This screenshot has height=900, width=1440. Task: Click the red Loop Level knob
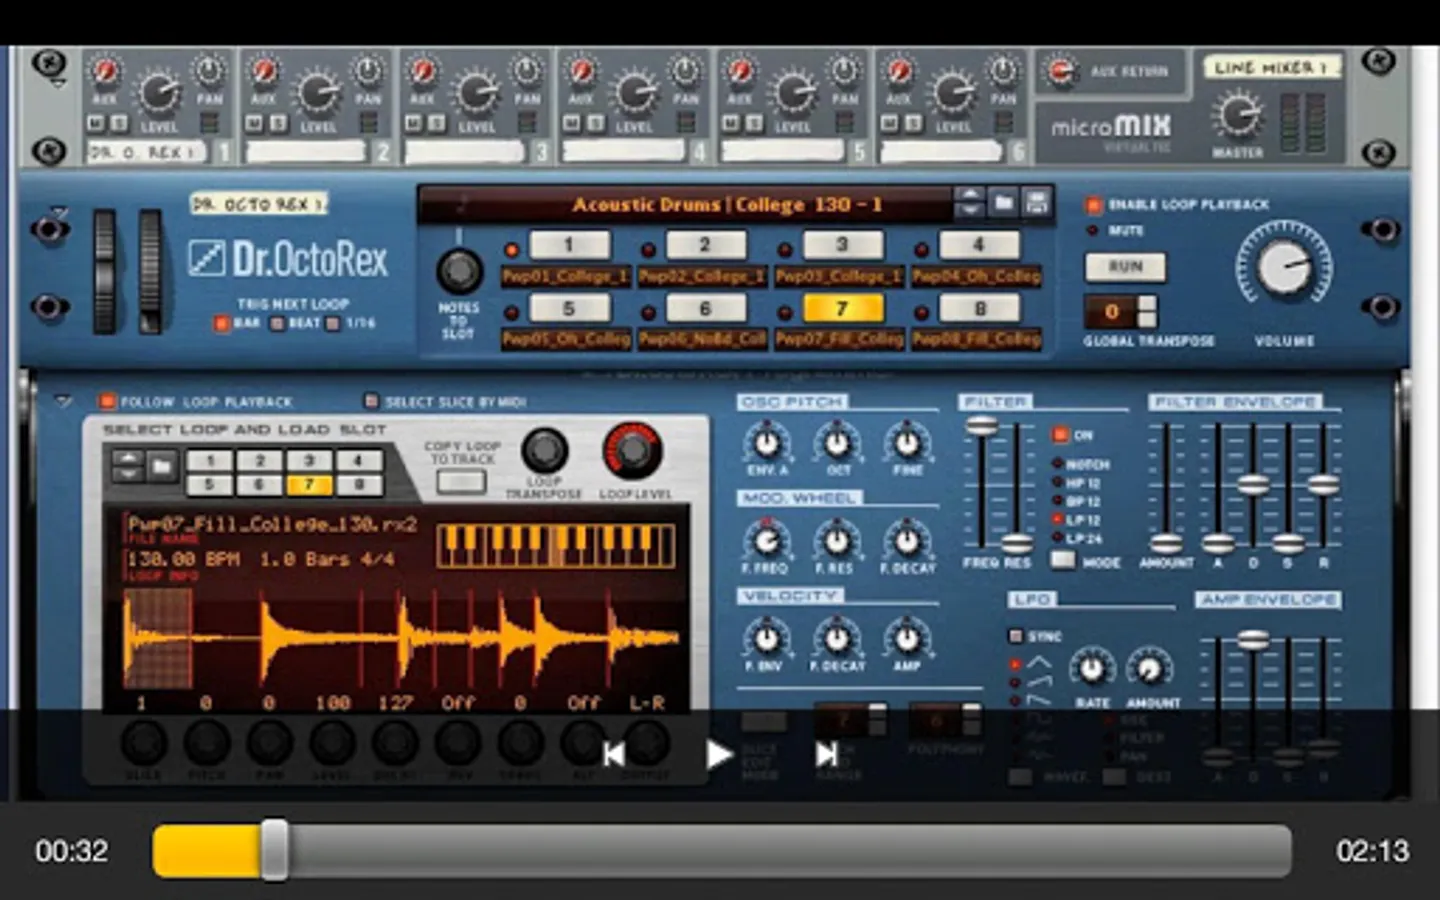pyautogui.click(x=632, y=451)
